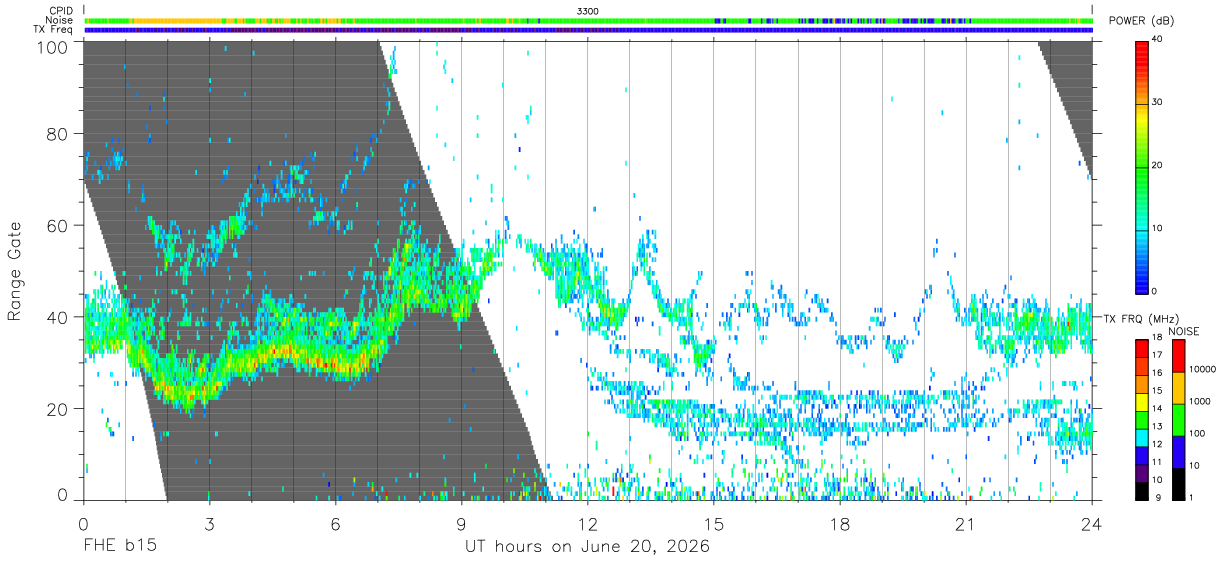1228x567 pixels.
Task: Click the 10000 label on noise scale
Action: 1203,370
